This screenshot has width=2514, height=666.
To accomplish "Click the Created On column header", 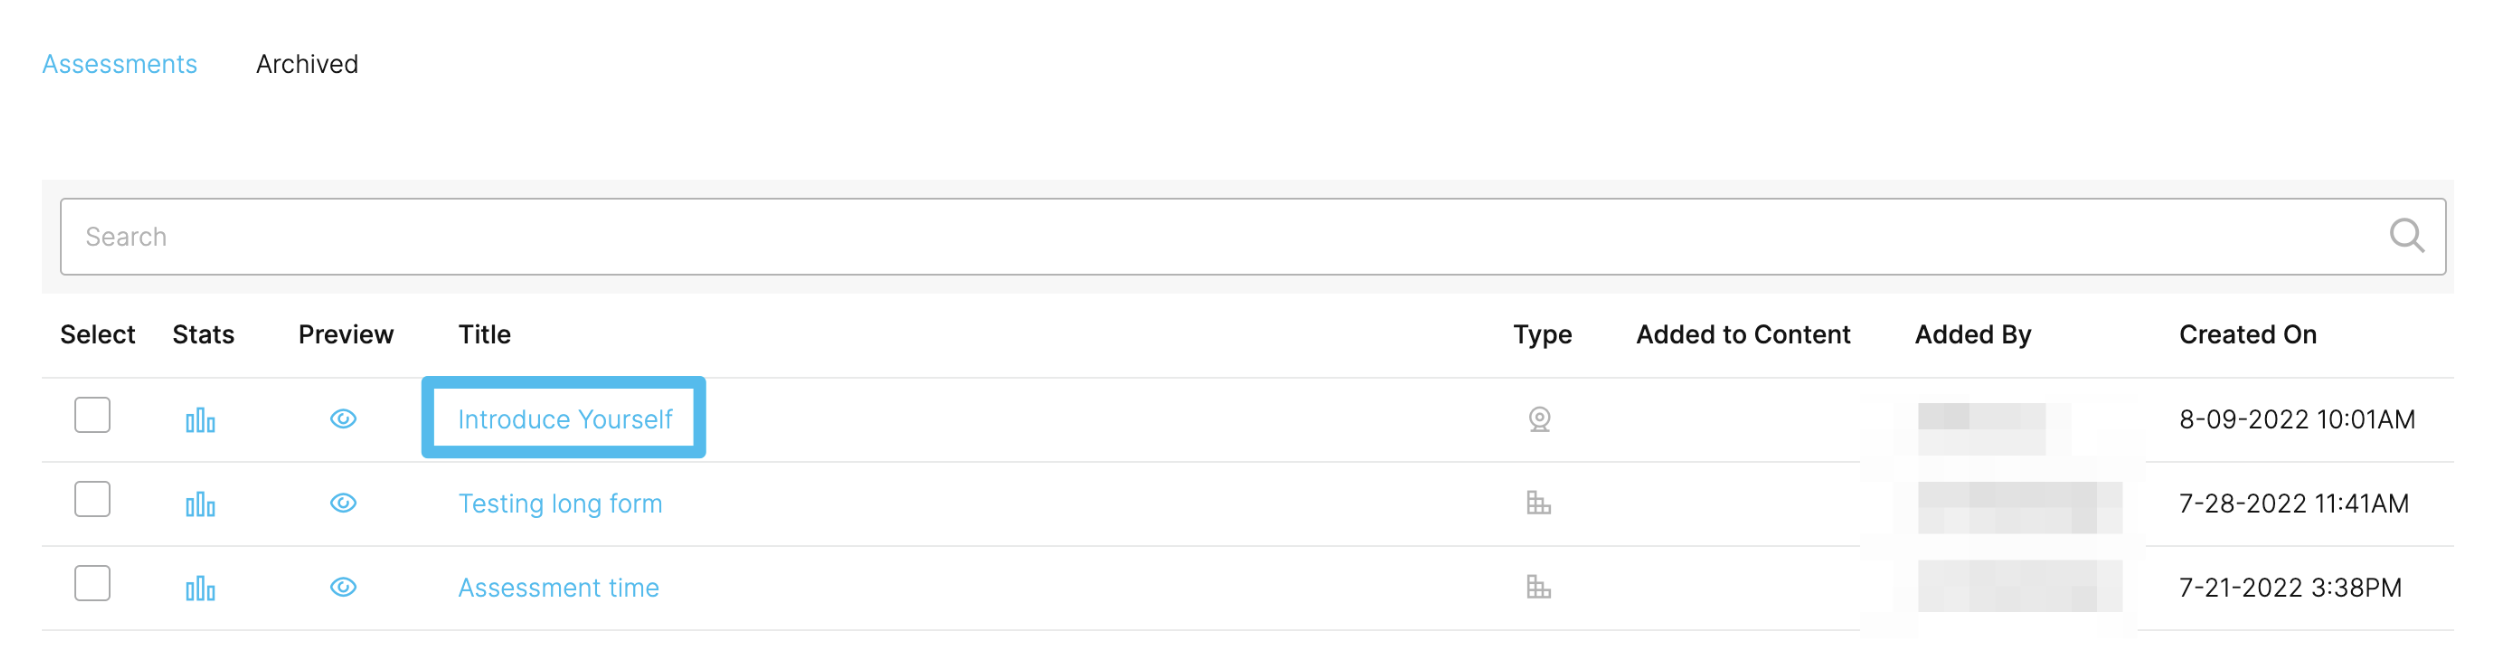I will click(2248, 335).
